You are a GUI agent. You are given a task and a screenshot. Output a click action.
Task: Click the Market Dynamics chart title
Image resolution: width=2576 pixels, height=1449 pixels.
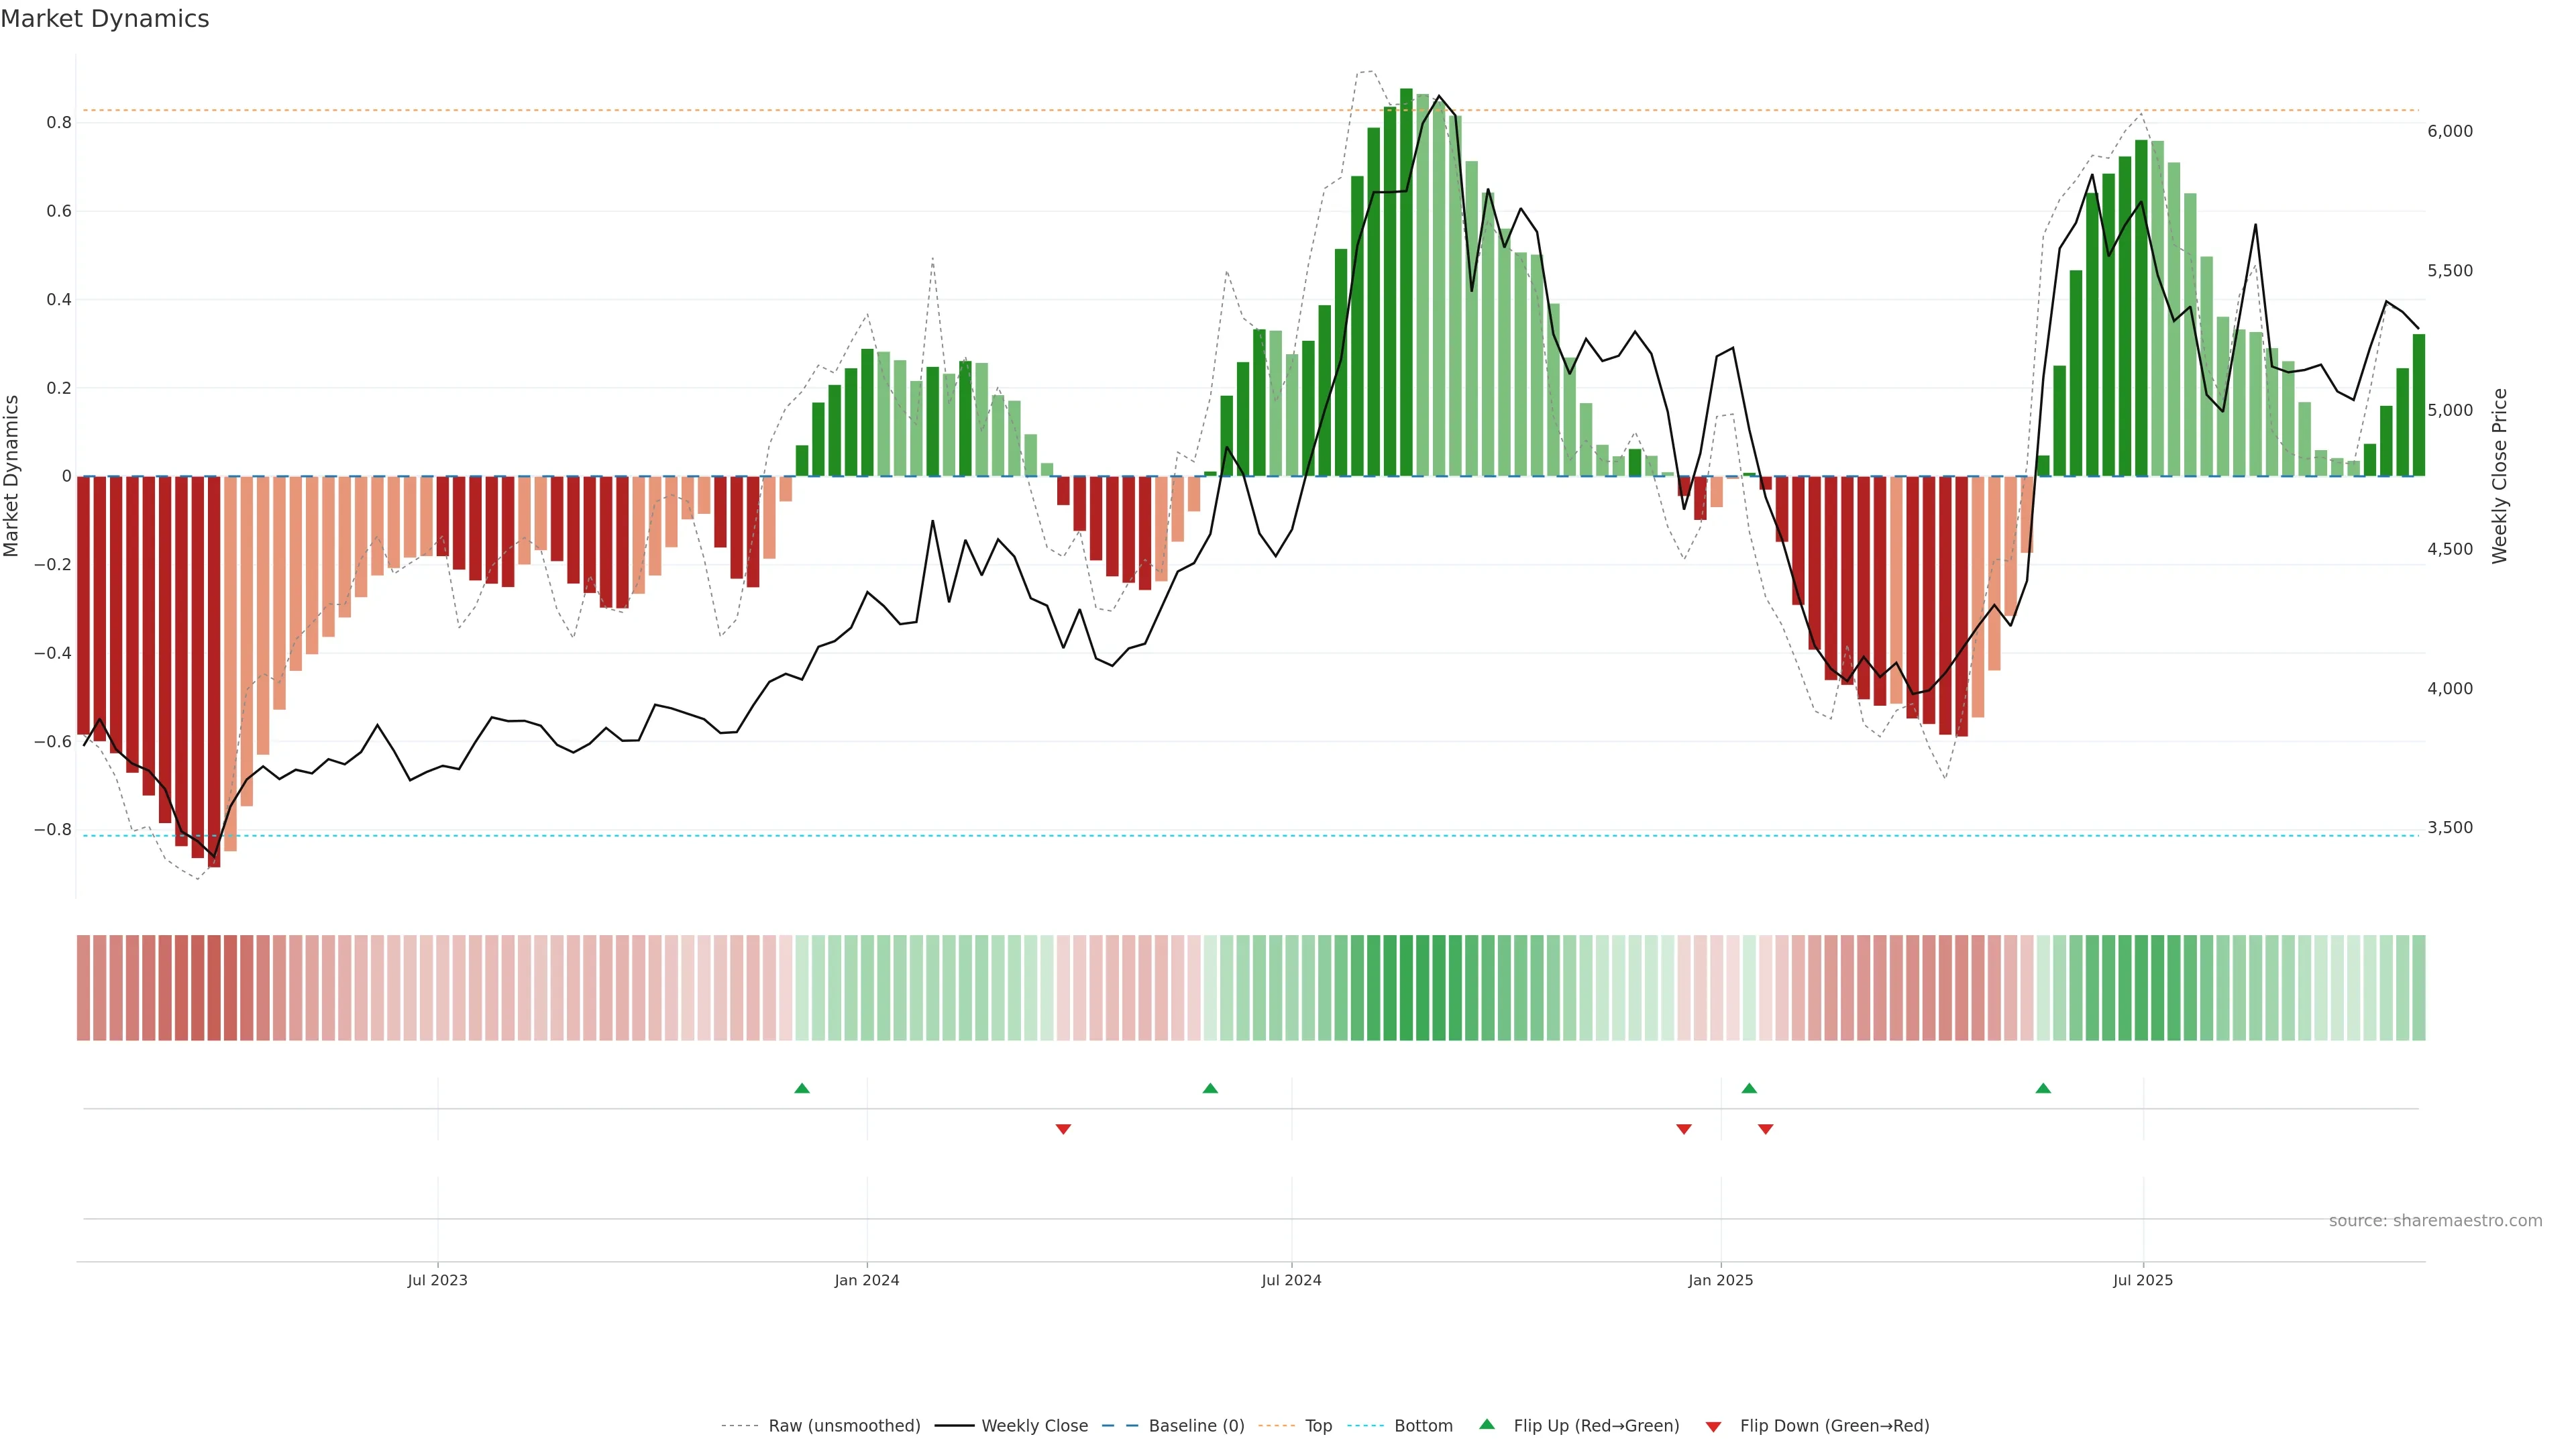[x=105, y=19]
